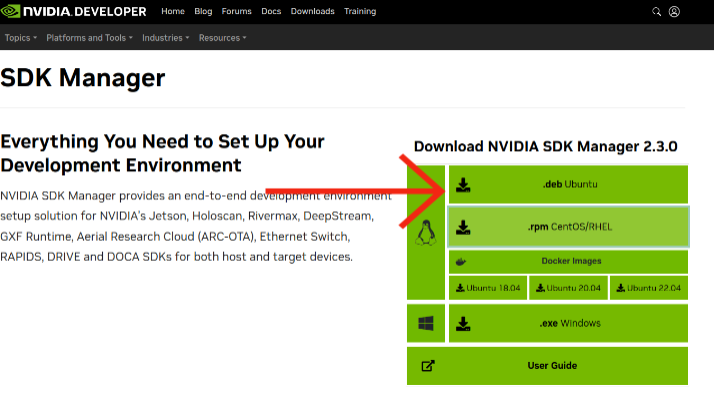Expand the Topics dropdown
714x394 pixels.
tap(20, 38)
